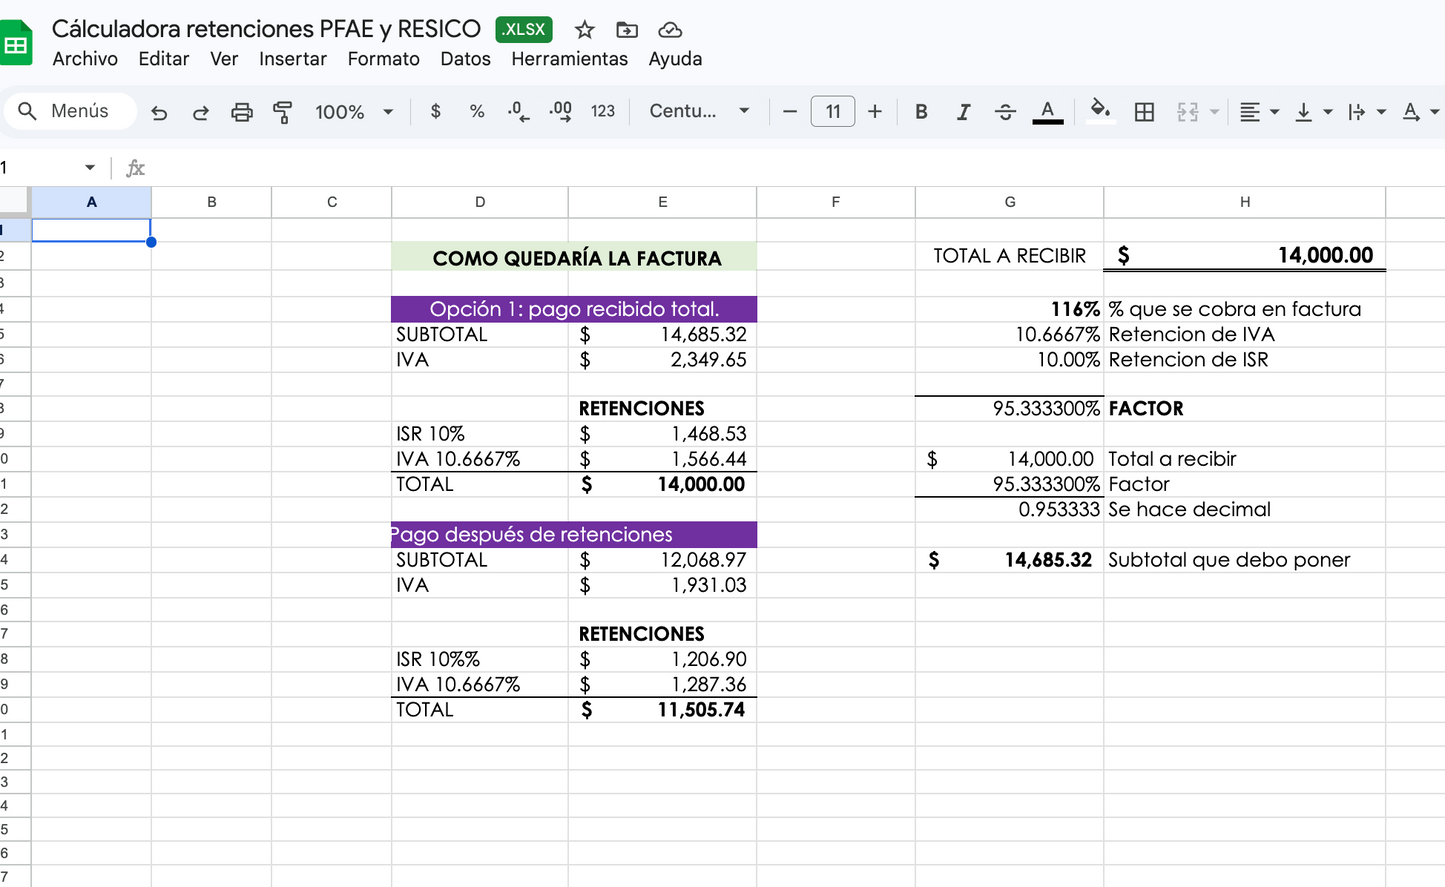Click the move to folder icon

pyautogui.click(x=627, y=30)
